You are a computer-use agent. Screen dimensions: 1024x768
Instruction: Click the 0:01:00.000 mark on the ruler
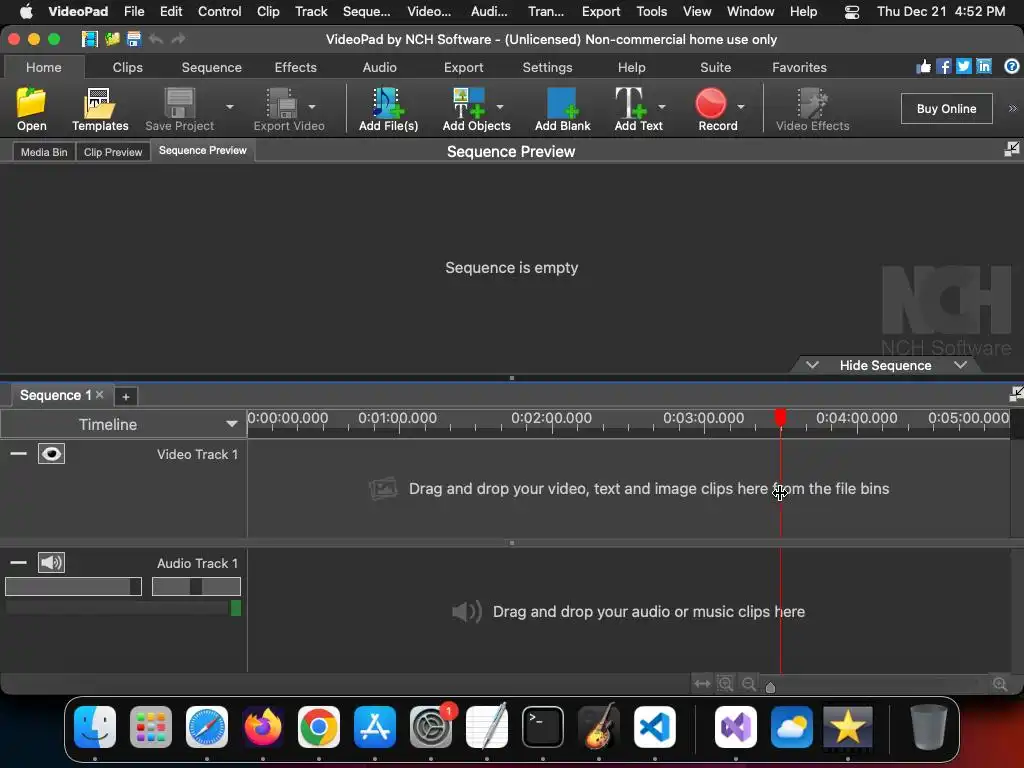click(397, 418)
